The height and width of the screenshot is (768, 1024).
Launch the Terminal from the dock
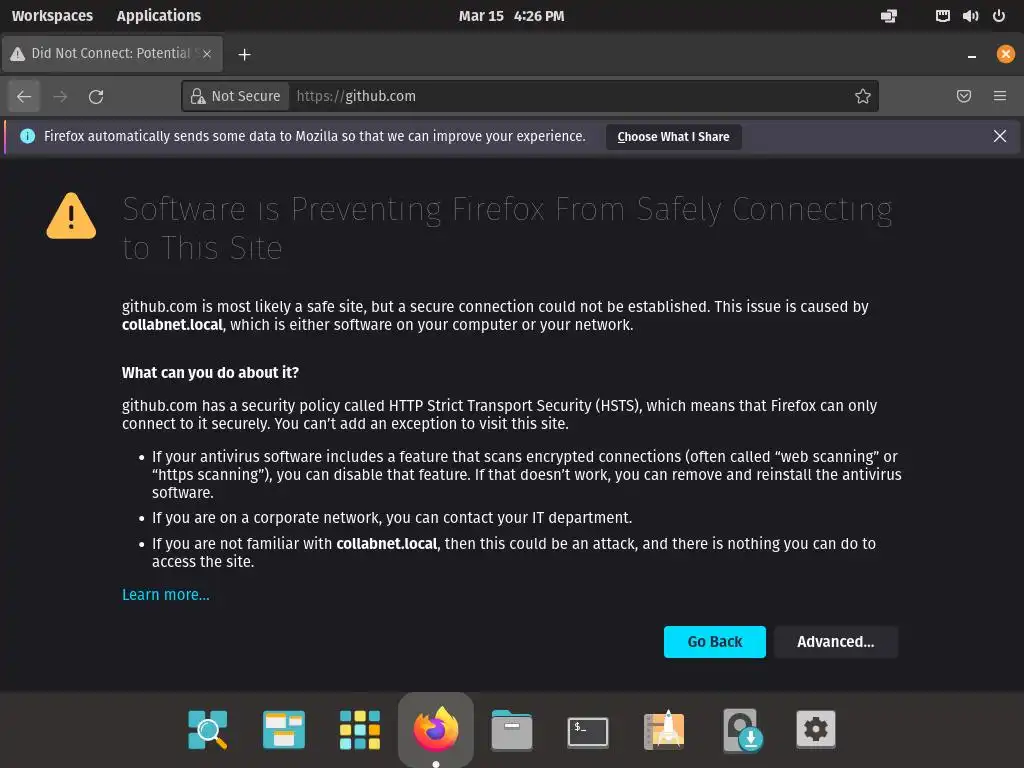(x=588, y=731)
